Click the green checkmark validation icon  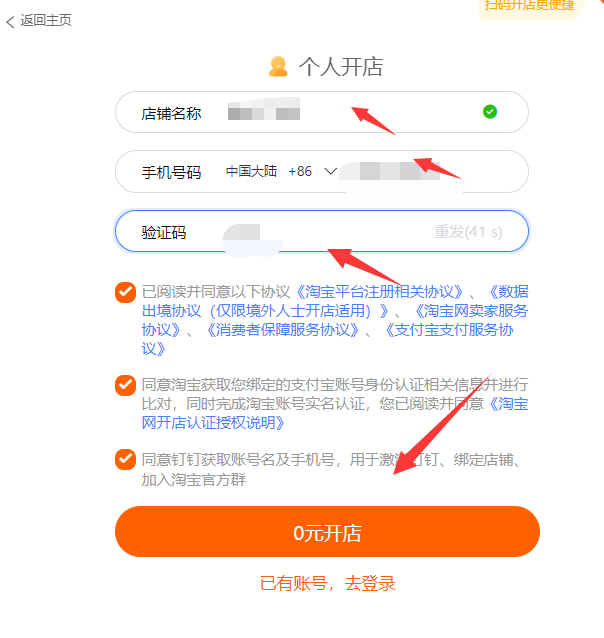[x=490, y=111]
